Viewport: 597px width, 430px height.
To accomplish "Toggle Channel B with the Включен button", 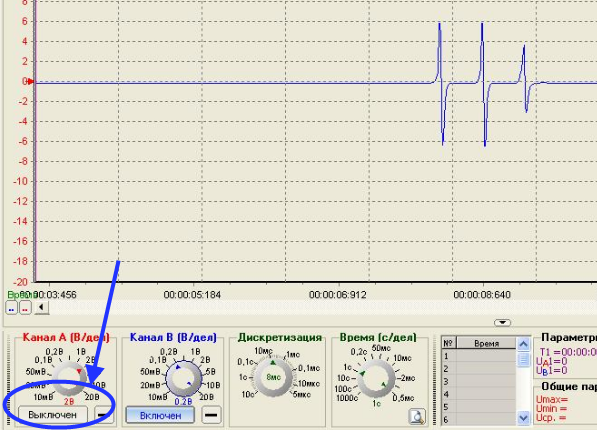I will click(160, 416).
